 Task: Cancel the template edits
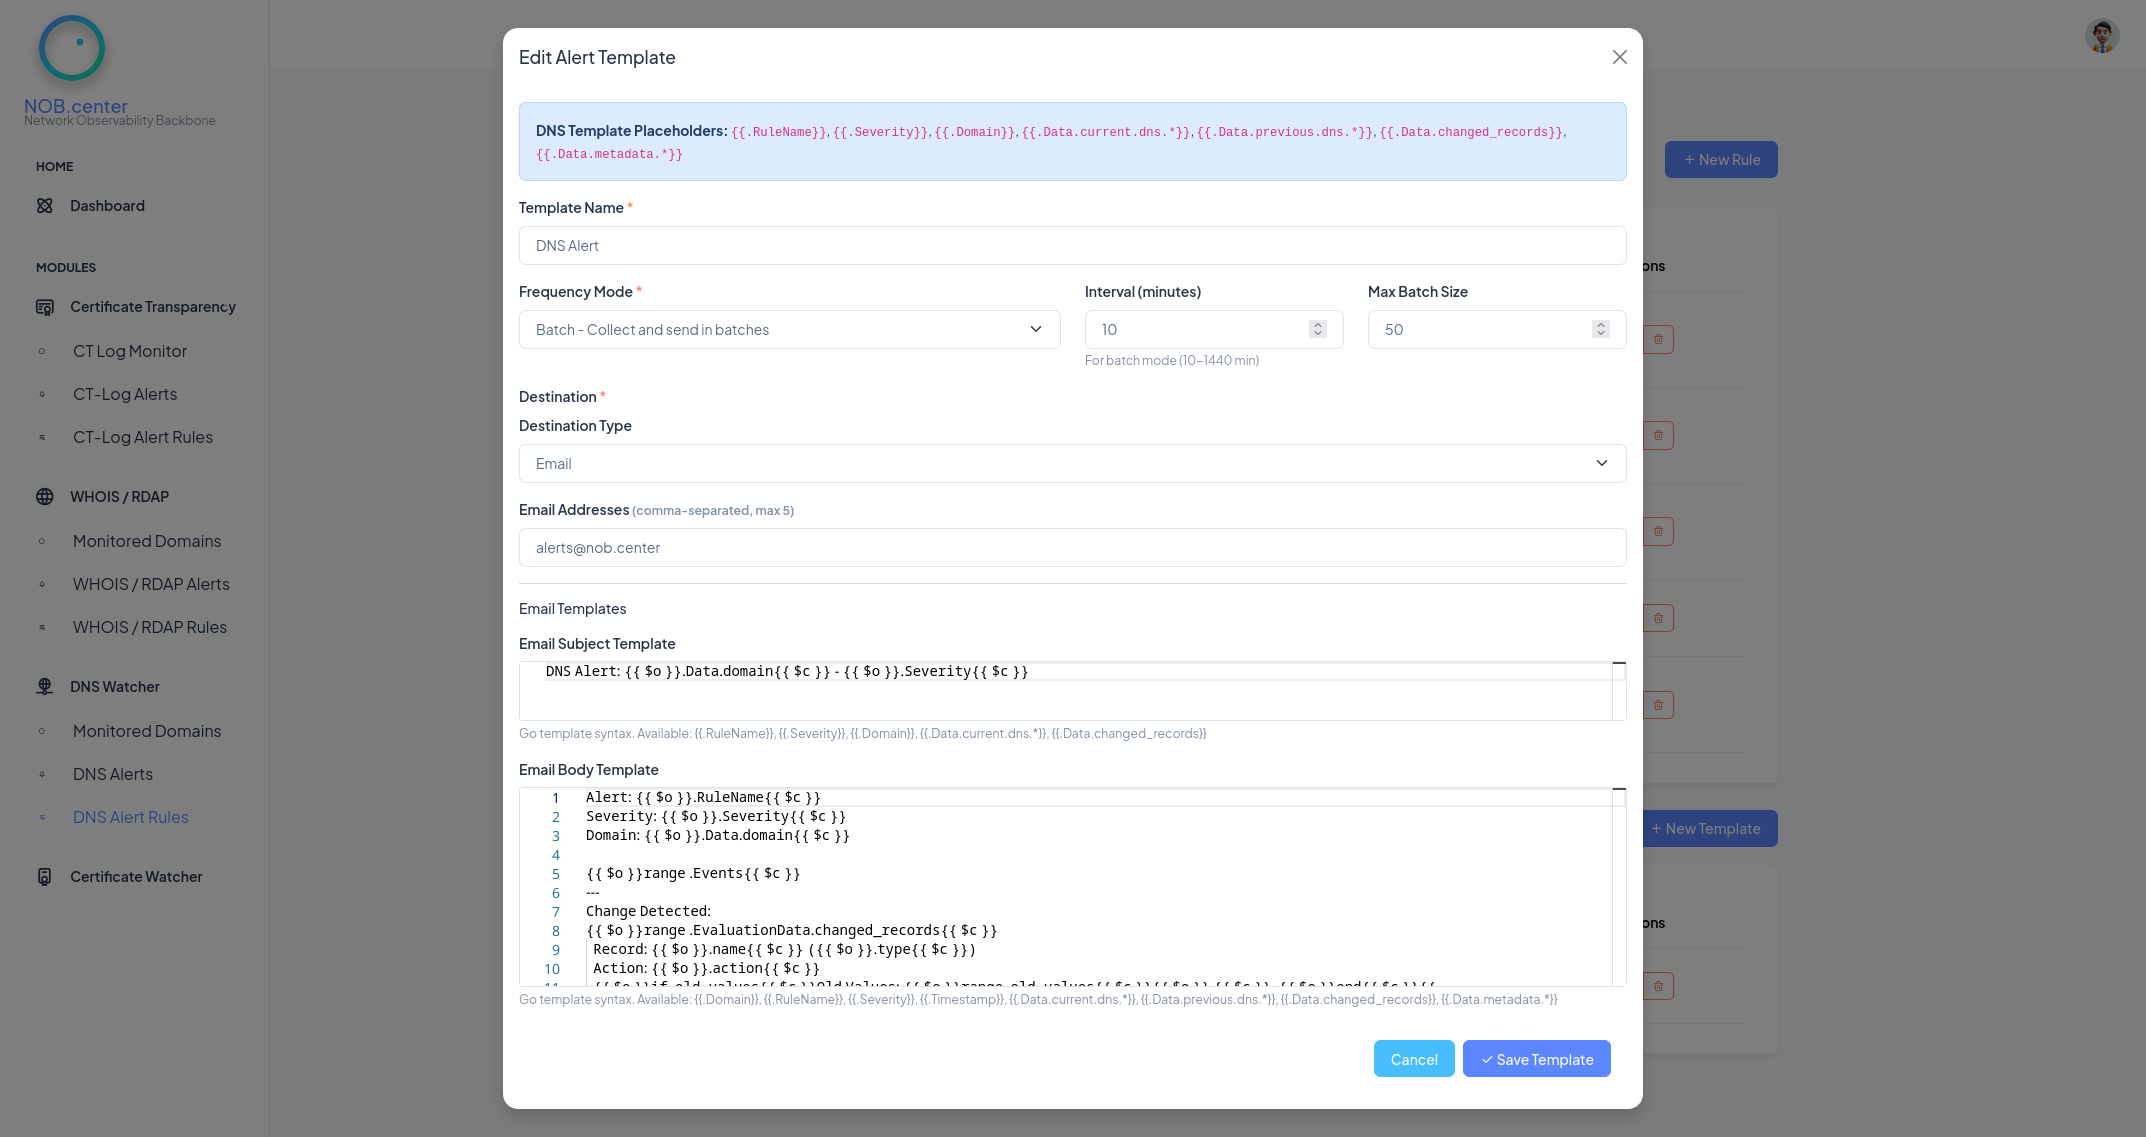pyautogui.click(x=1413, y=1058)
